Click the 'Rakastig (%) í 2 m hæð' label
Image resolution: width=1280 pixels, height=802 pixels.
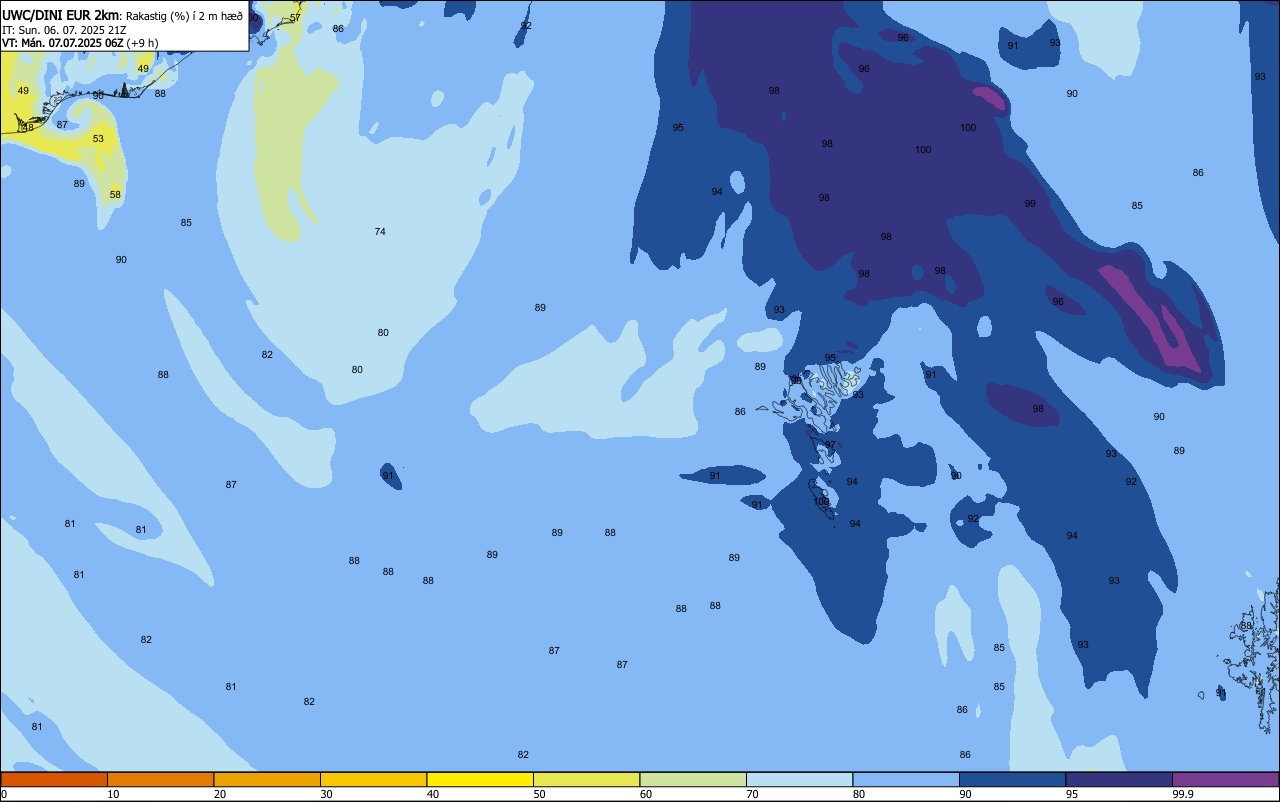(x=184, y=15)
